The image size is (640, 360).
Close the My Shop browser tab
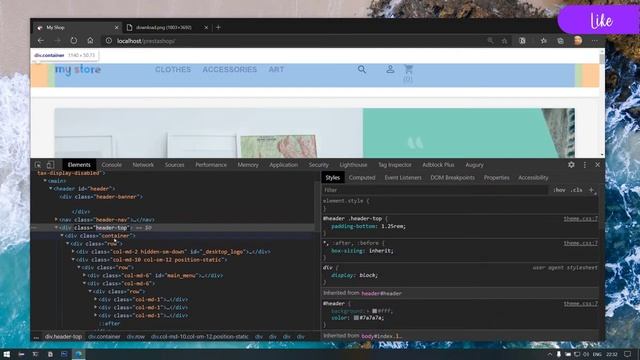(116, 27)
